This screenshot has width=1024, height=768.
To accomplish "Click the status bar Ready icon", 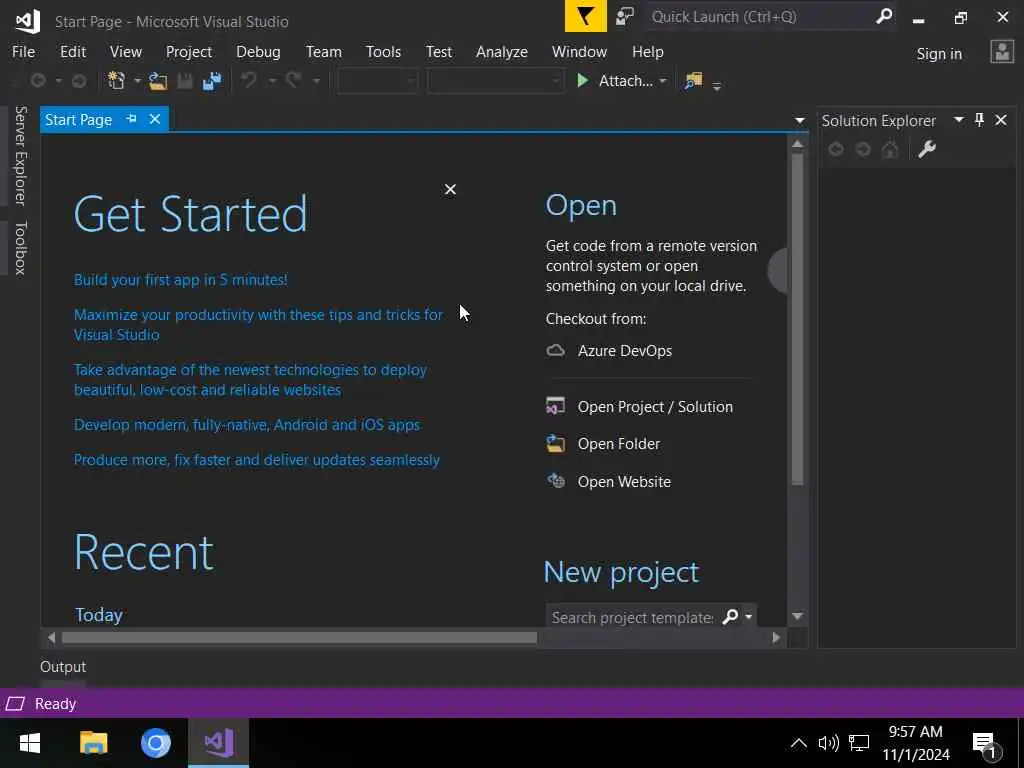I will point(15,703).
